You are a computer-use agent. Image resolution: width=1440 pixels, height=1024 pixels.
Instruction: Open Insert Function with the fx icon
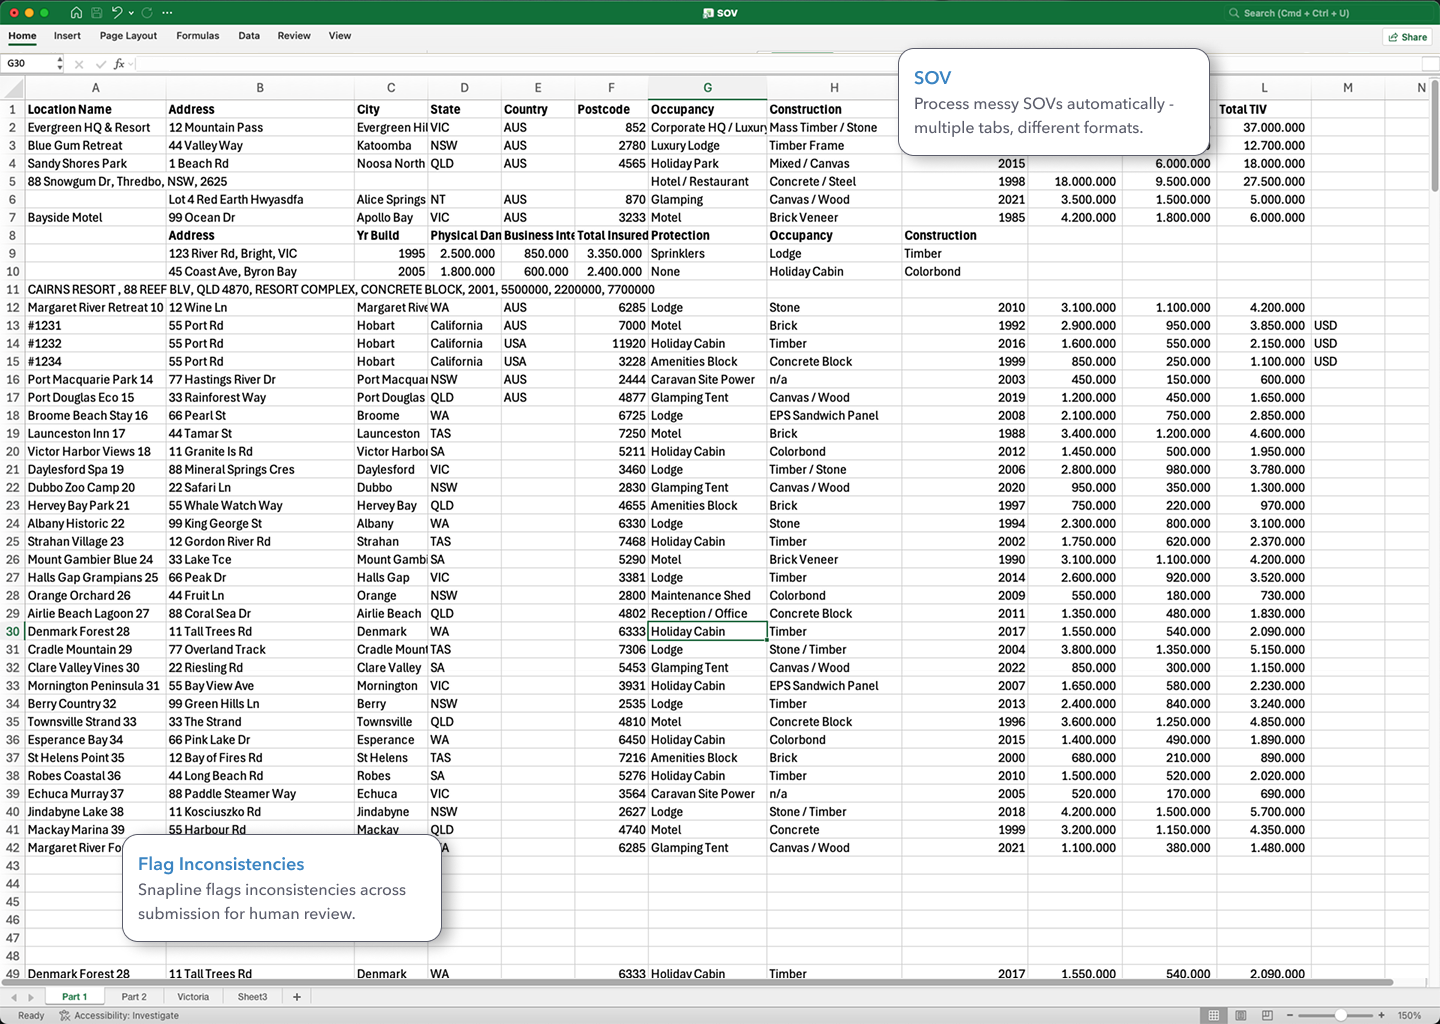point(119,63)
